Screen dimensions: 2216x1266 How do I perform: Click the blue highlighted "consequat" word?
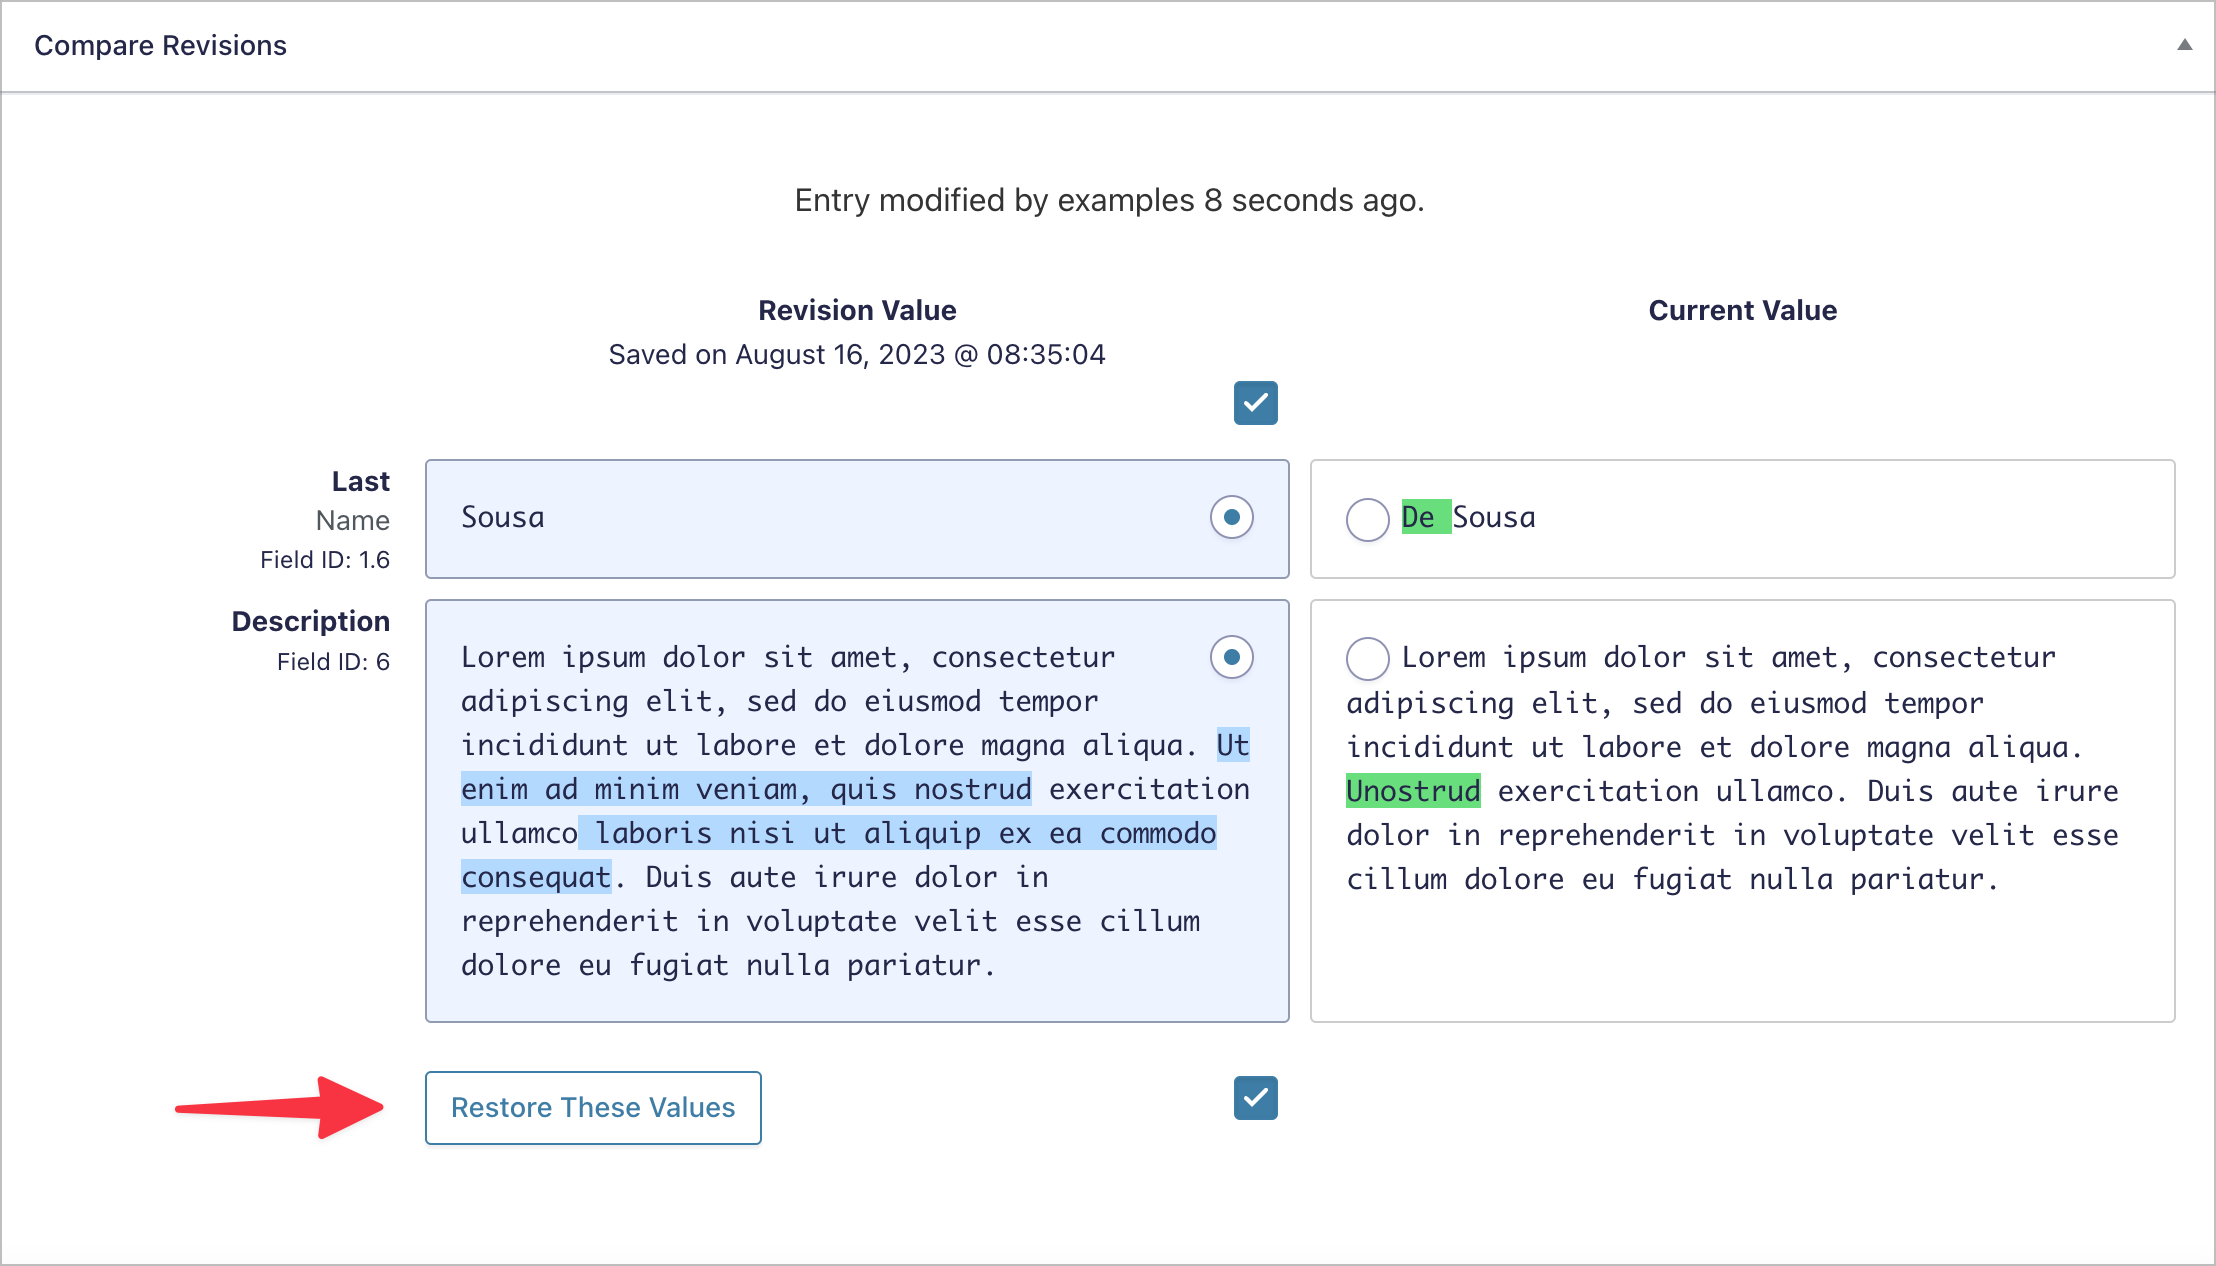click(x=536, y=877)
